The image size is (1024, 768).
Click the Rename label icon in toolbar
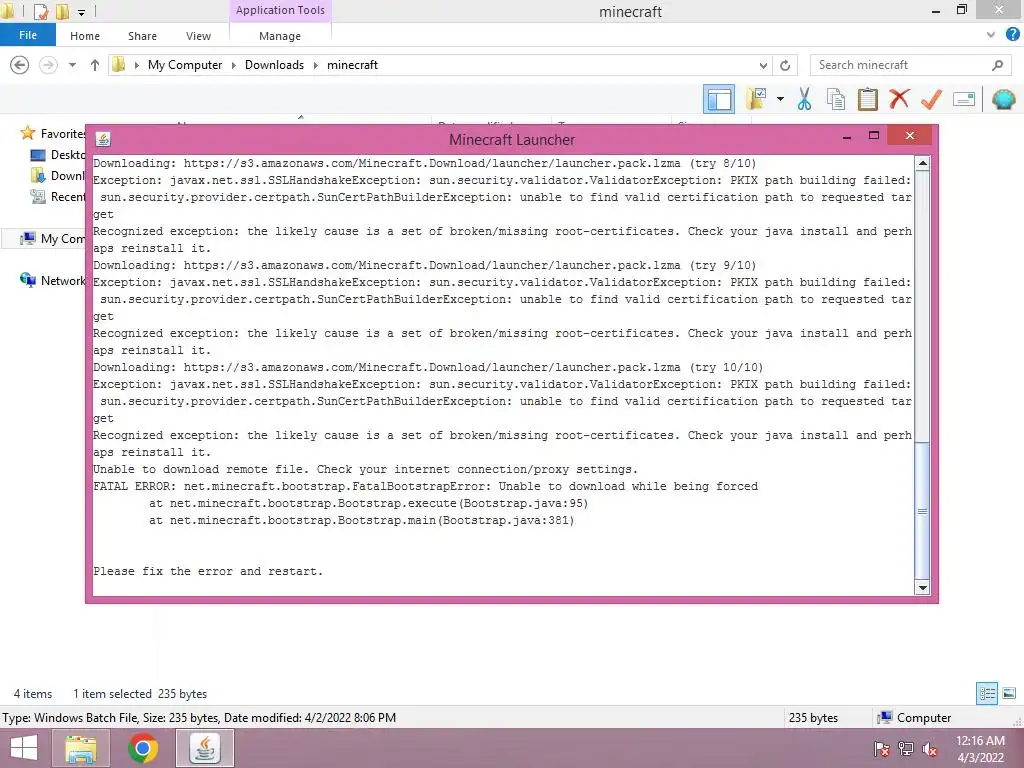click(x=964, y=99)
